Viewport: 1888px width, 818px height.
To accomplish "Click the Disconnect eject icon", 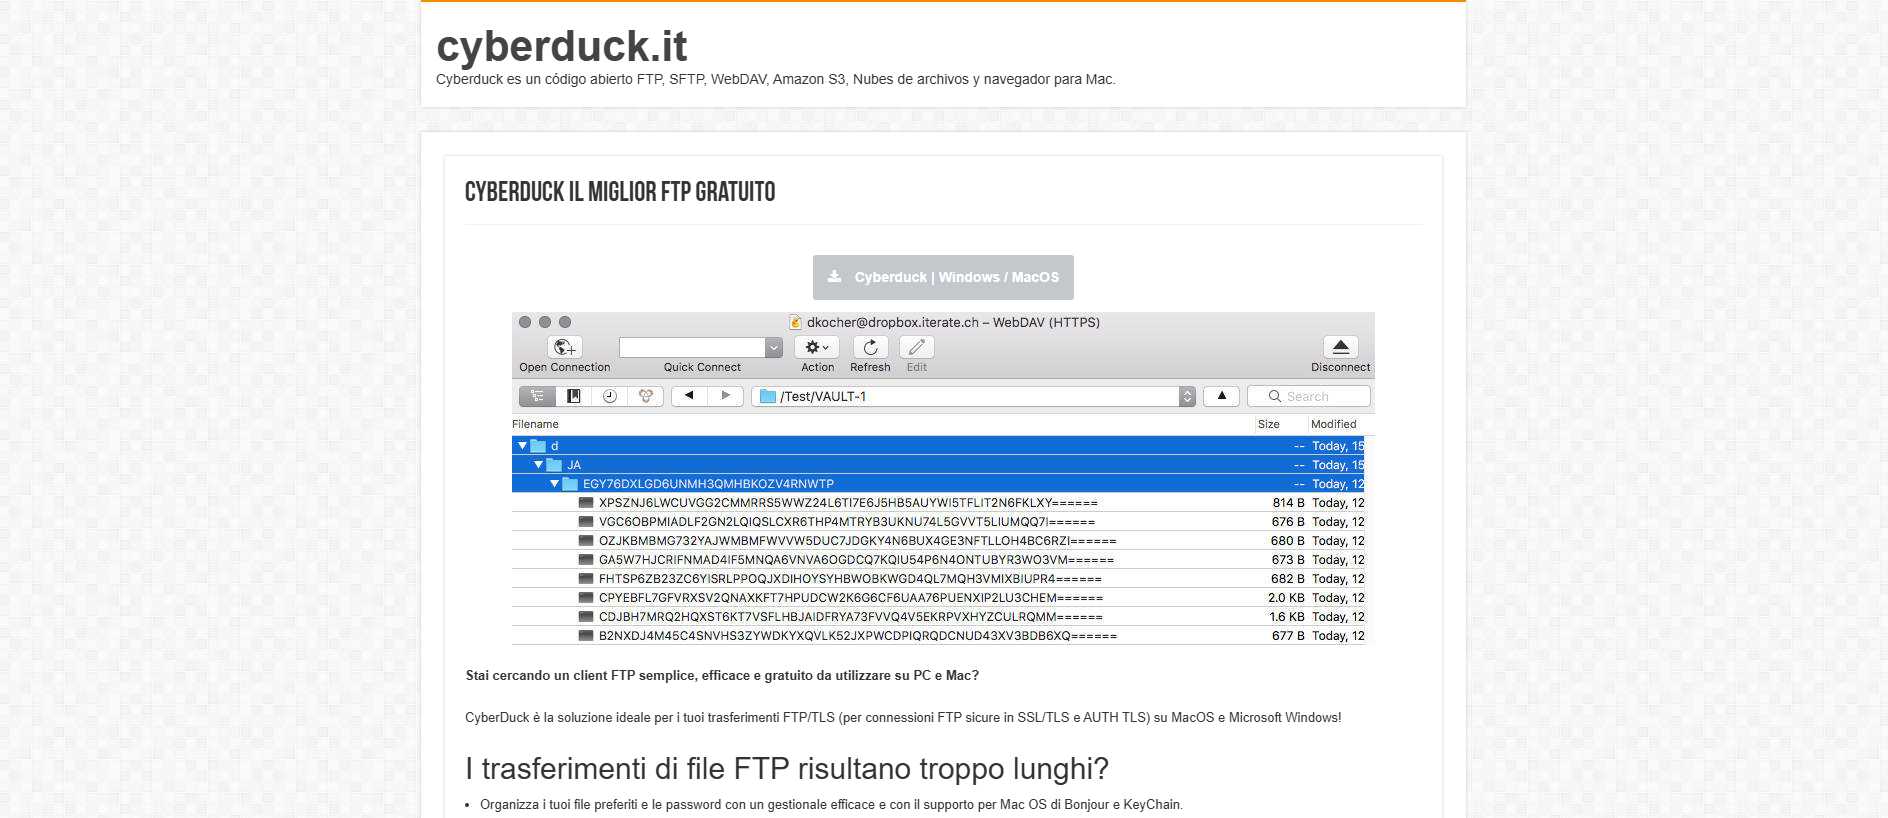I will pyautogui.click(x=1341, y=347).
